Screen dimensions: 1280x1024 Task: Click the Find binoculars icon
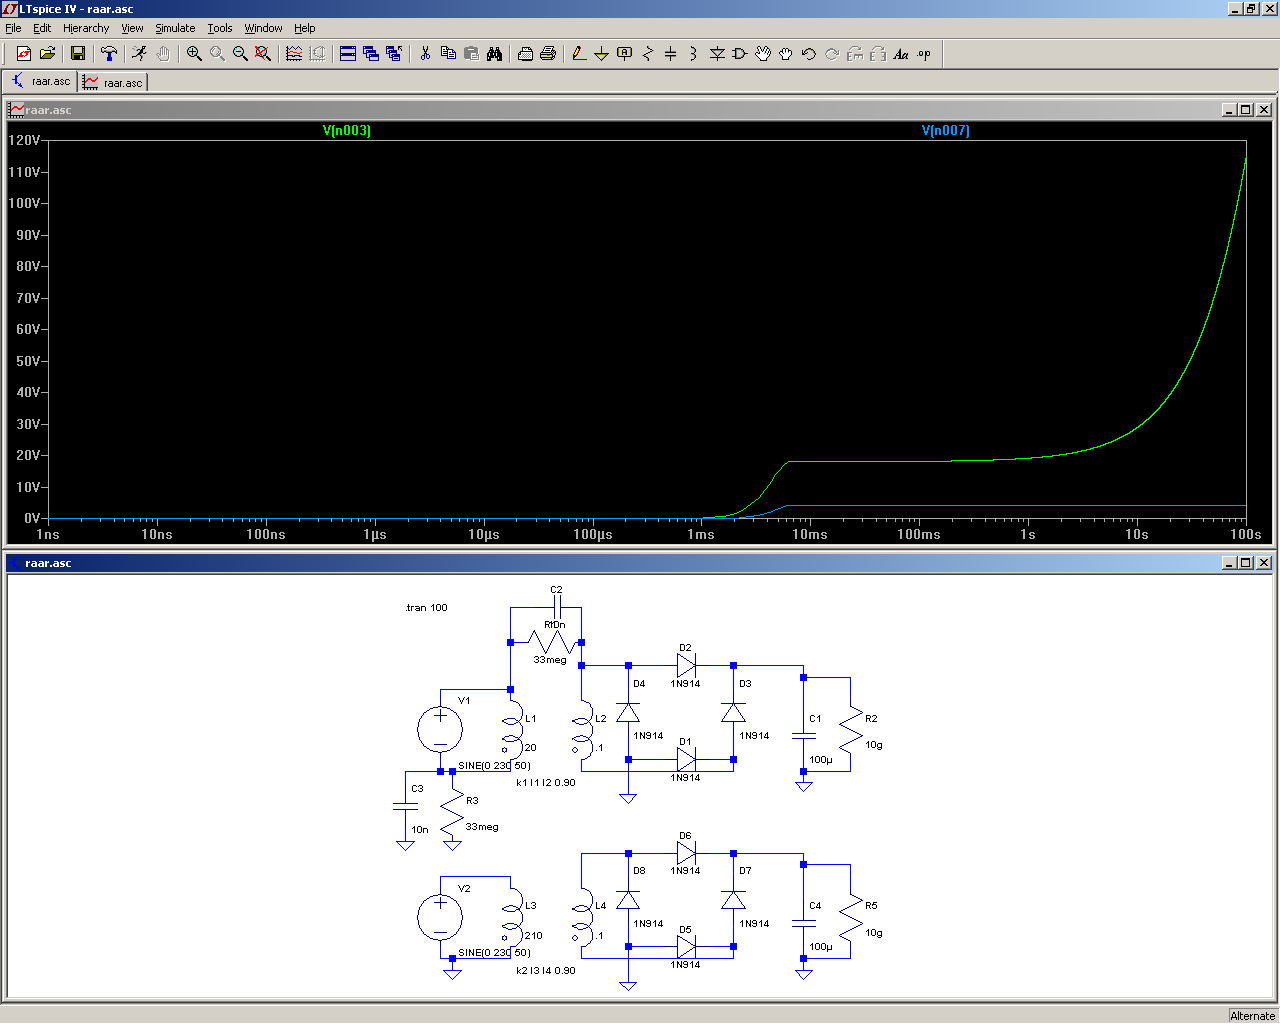tap(494, 54)
